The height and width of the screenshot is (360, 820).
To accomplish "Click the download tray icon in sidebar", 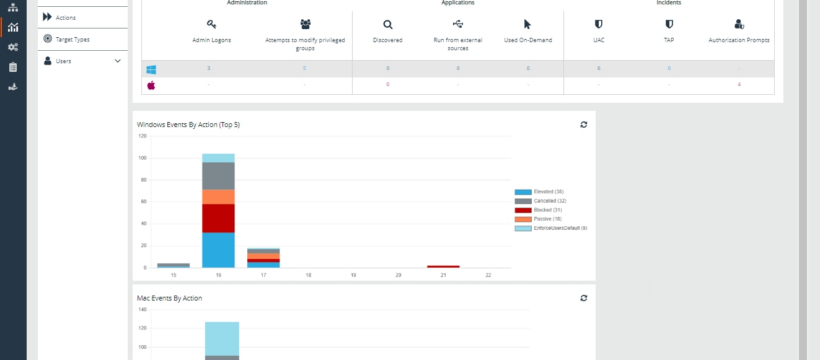I will (x=13, y=87).
